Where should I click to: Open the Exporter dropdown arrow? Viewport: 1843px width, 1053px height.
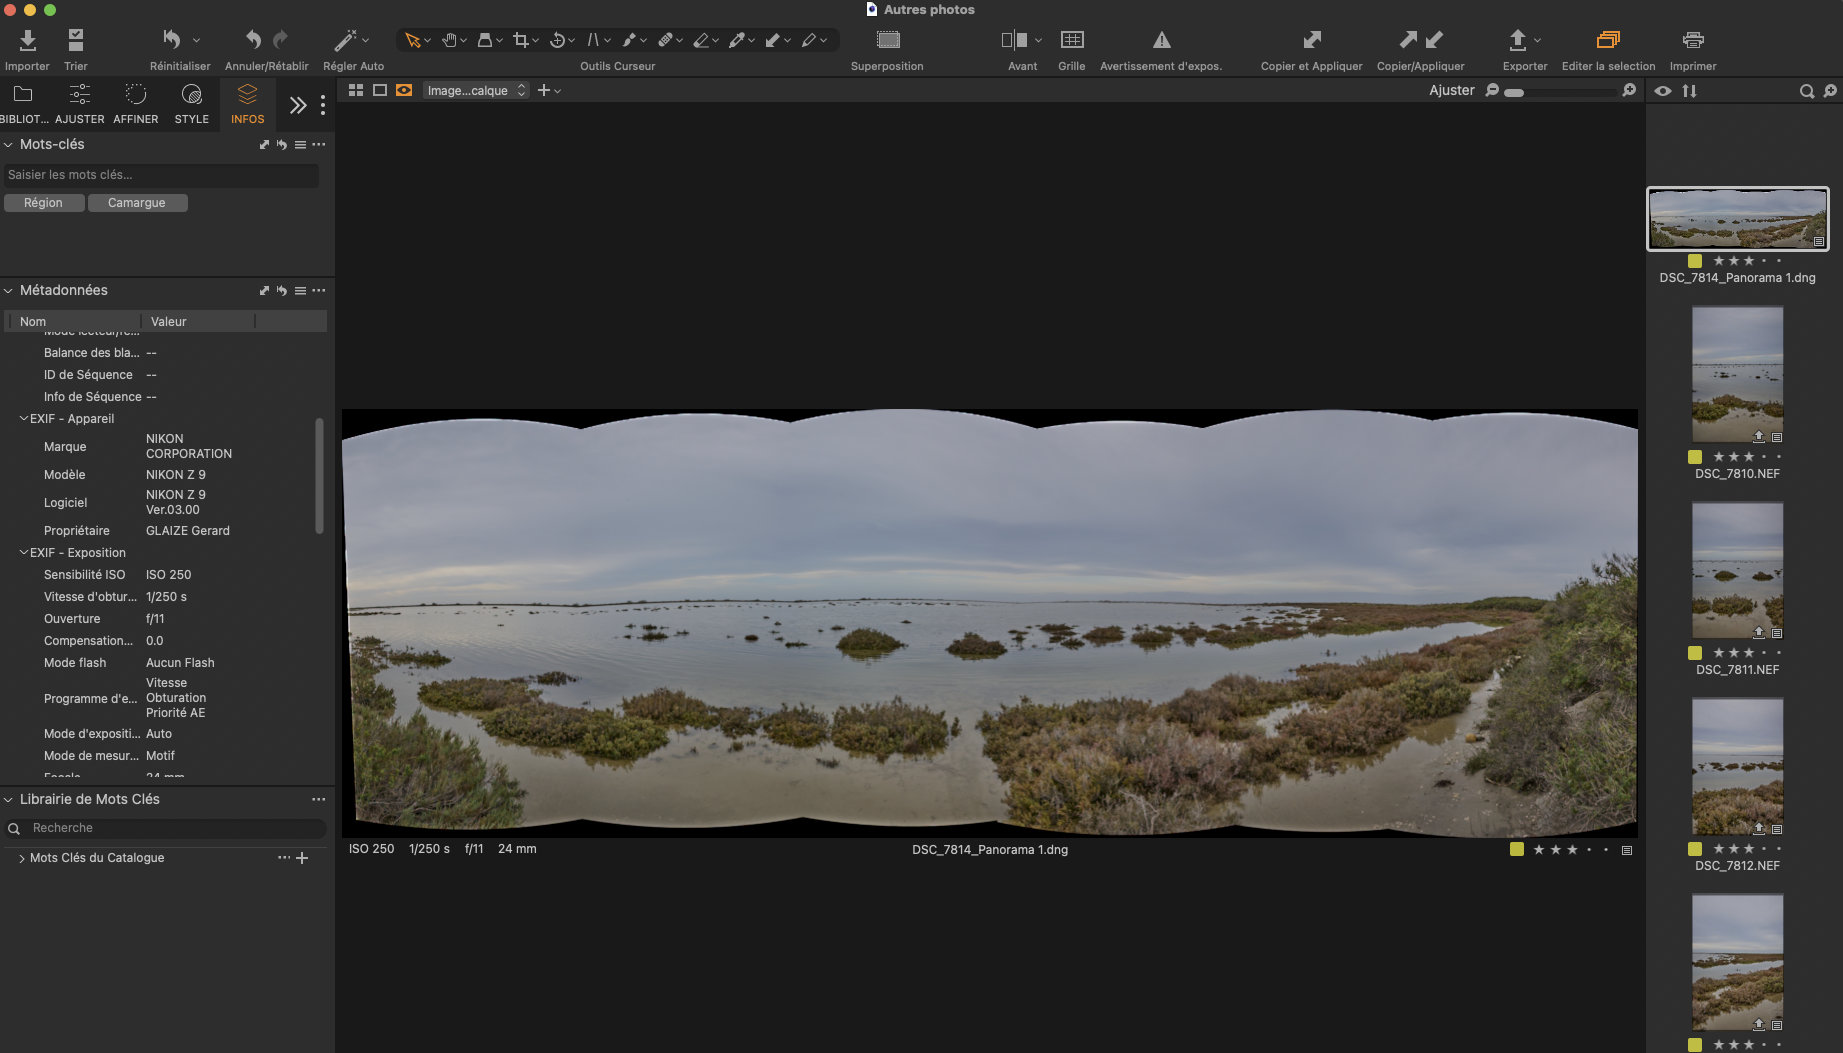pyautogui.click(x=1537, y=40)
